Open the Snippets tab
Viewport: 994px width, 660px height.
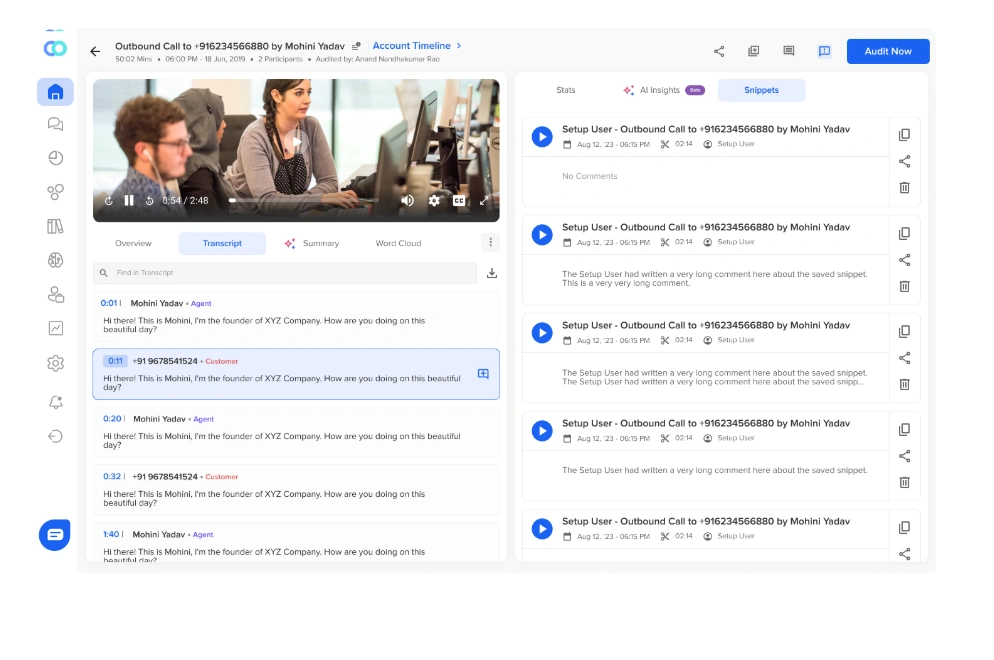pyautogui.click(x=761, y=90)
